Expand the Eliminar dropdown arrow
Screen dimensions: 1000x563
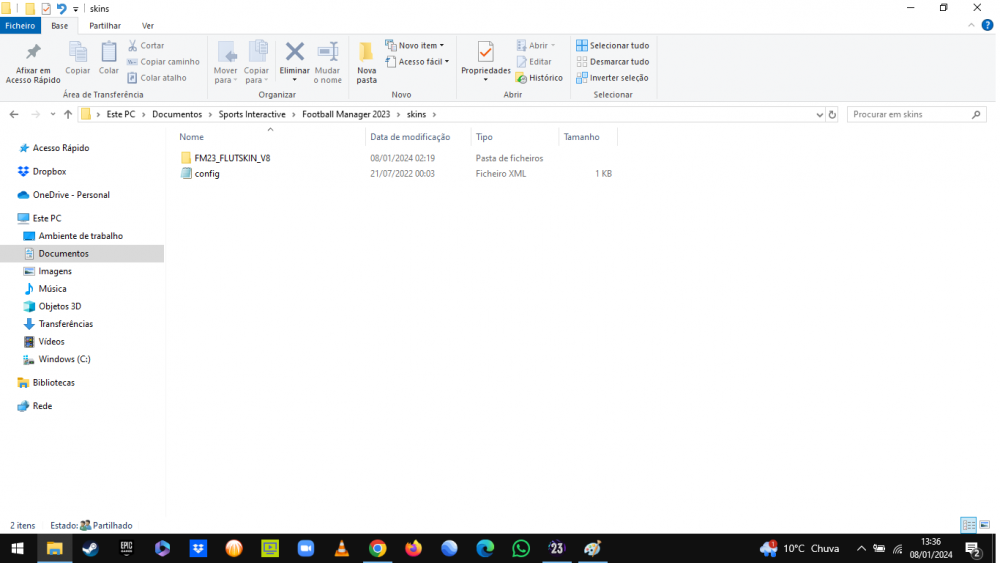pyautogui.click(x=295, y=80)
